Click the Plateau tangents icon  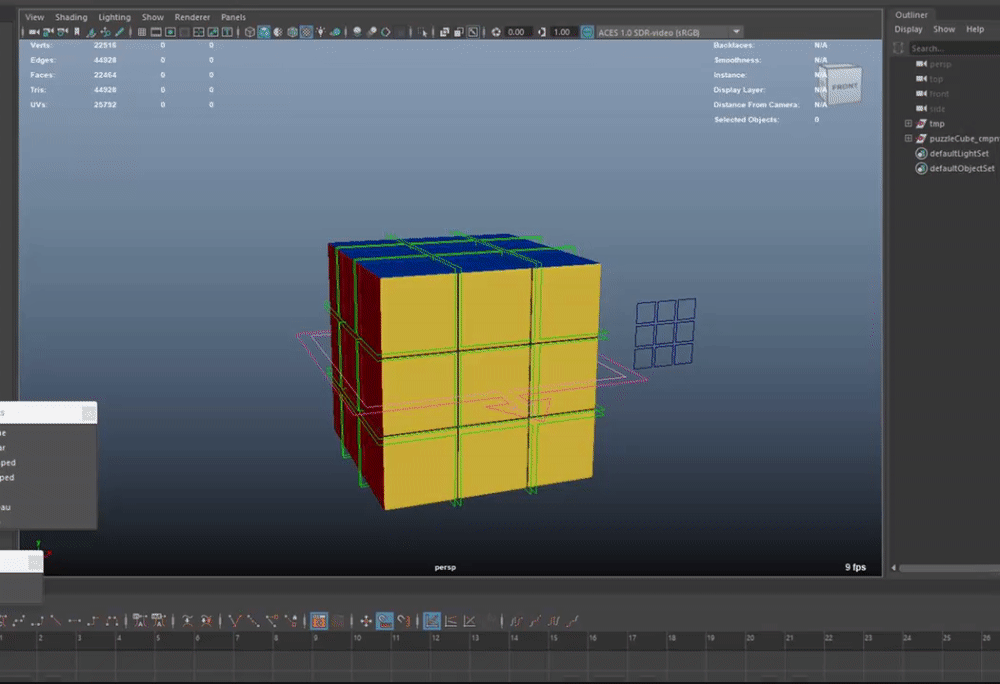pyautogui.click(x=112, y=621)
